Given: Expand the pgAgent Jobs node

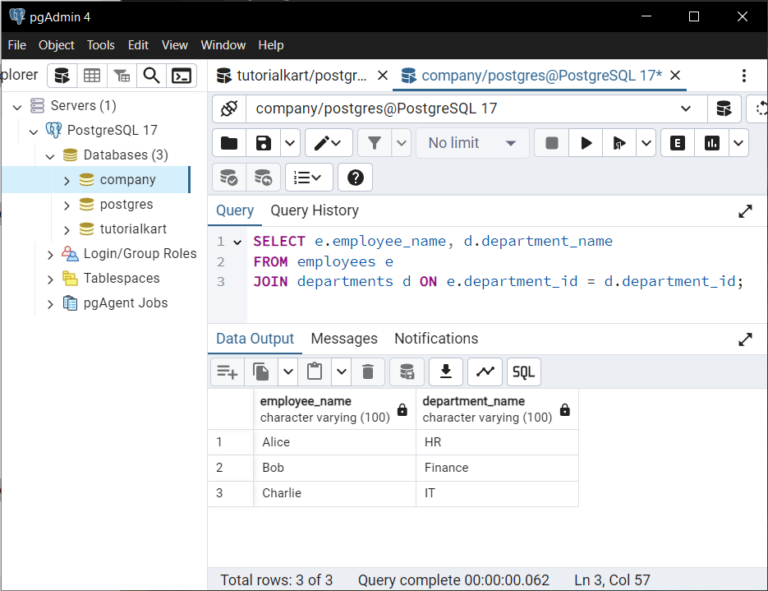Looking at the screenshot, I should click(x=50, y=304).
